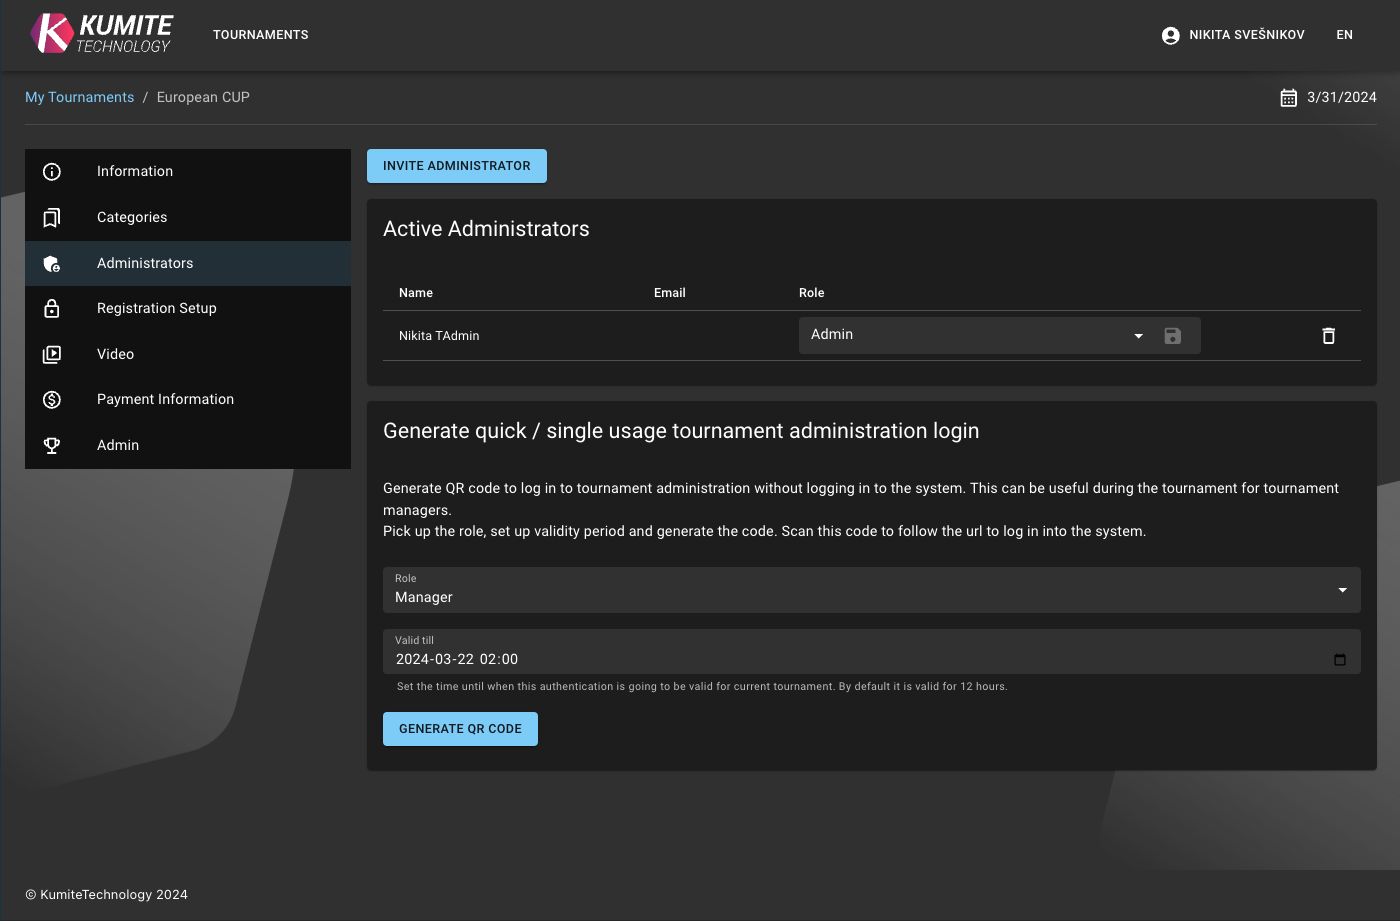Click the user avatar icon for Nikita Svešnikov
This screenshot has width=1400, height=921.
[x=1169, y=34]
